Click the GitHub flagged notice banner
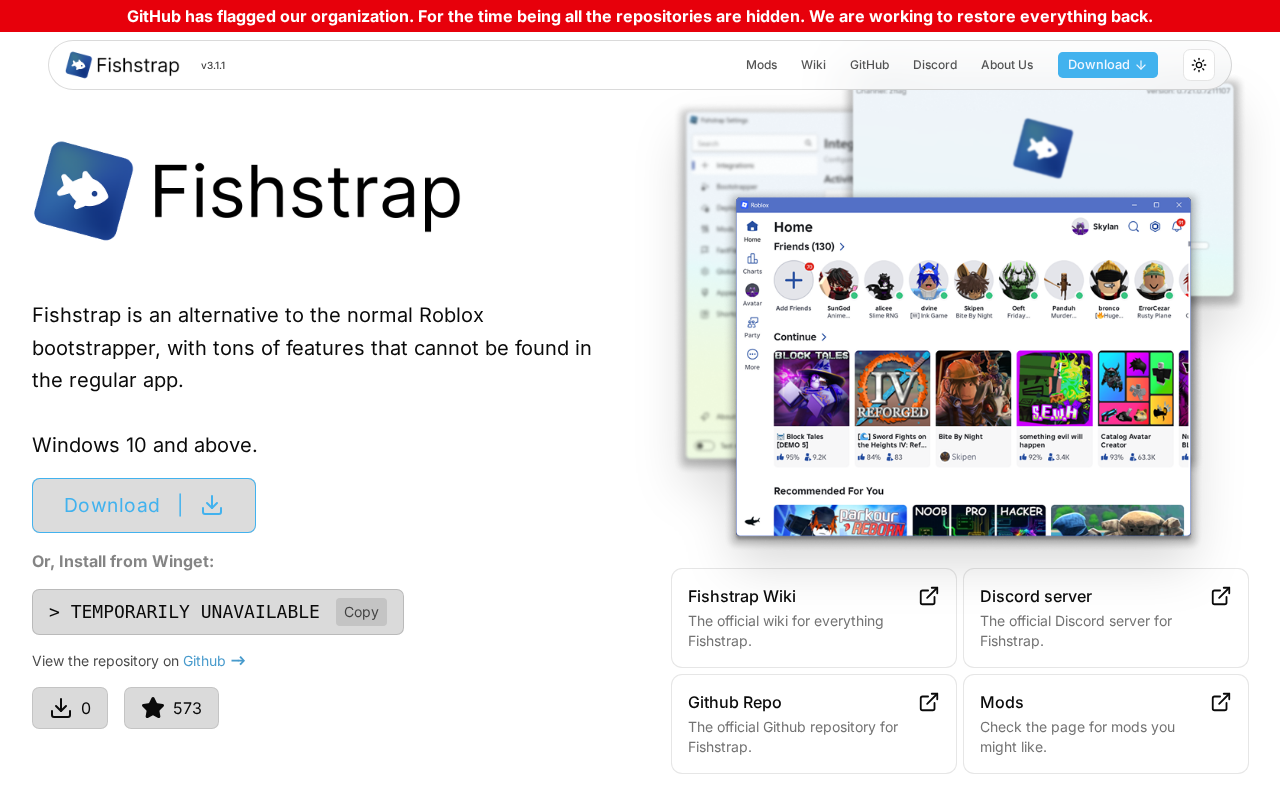Image resolution: width=1280 pixels, height=800 pixels. [x=640, y=16]
